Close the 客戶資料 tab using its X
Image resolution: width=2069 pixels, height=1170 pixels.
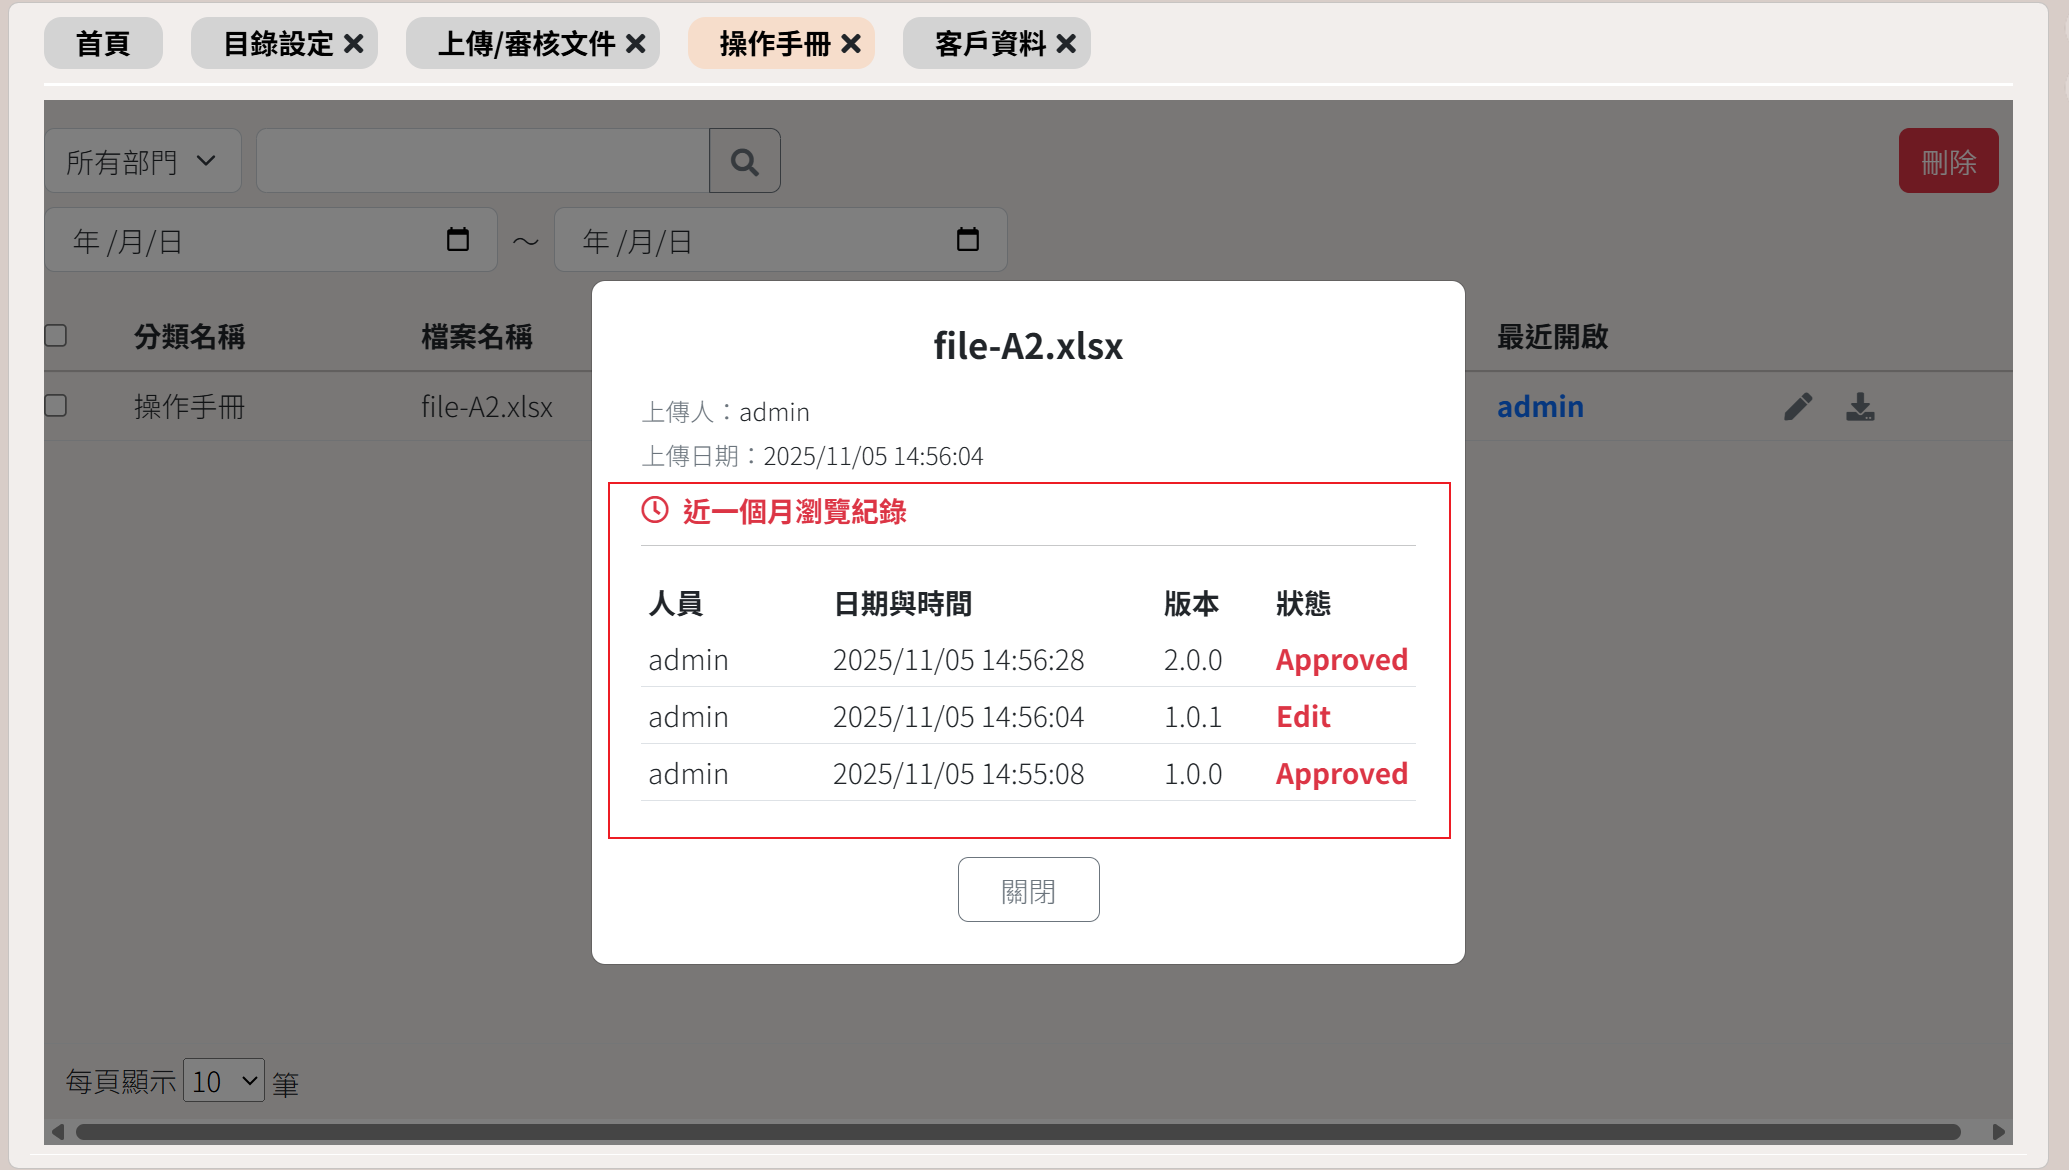[x=1066, y=44]
